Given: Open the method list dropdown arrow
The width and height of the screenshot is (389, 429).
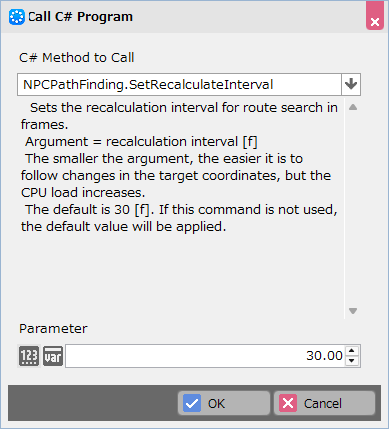Looking at the screenshot, I should tap(351, 85).
